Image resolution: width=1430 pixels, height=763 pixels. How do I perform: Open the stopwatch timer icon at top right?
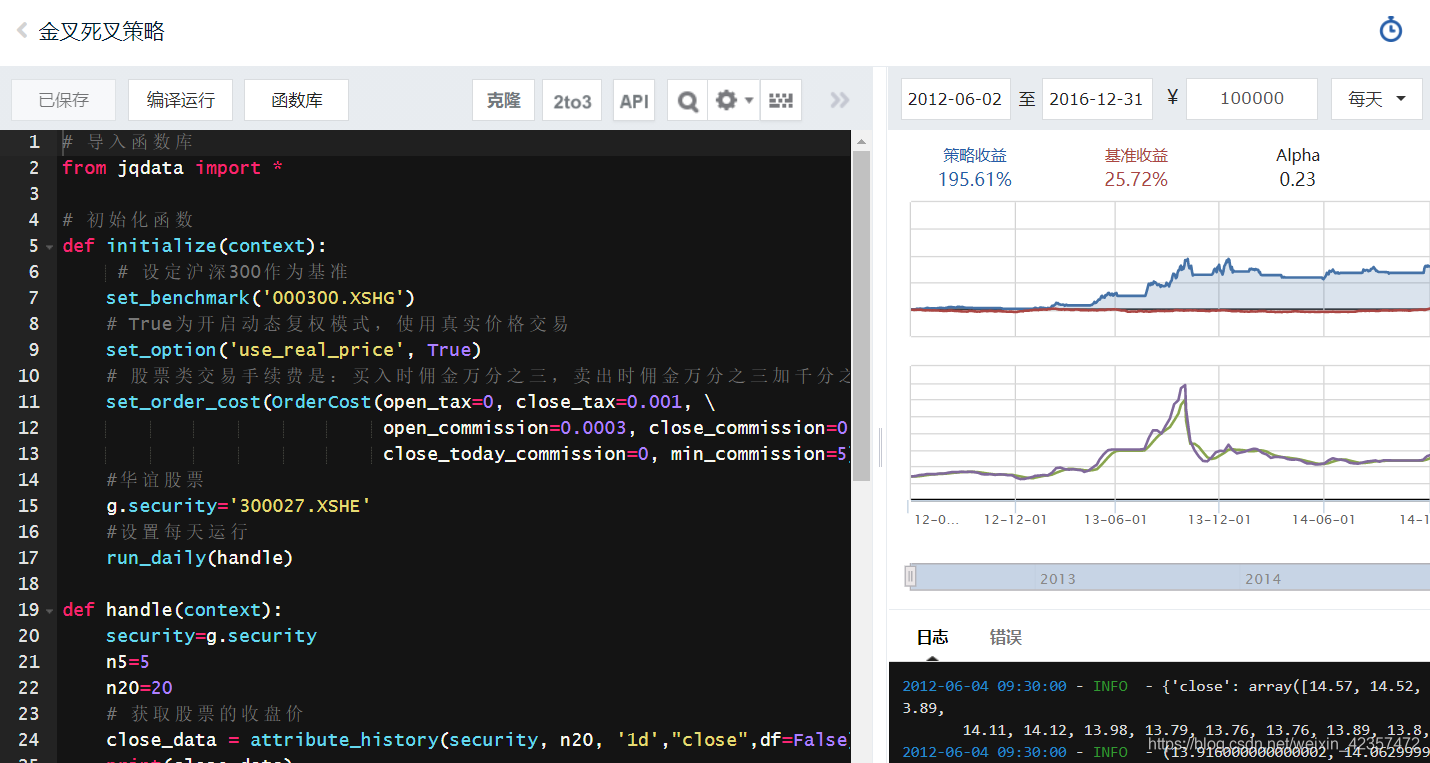(1390, 30)
